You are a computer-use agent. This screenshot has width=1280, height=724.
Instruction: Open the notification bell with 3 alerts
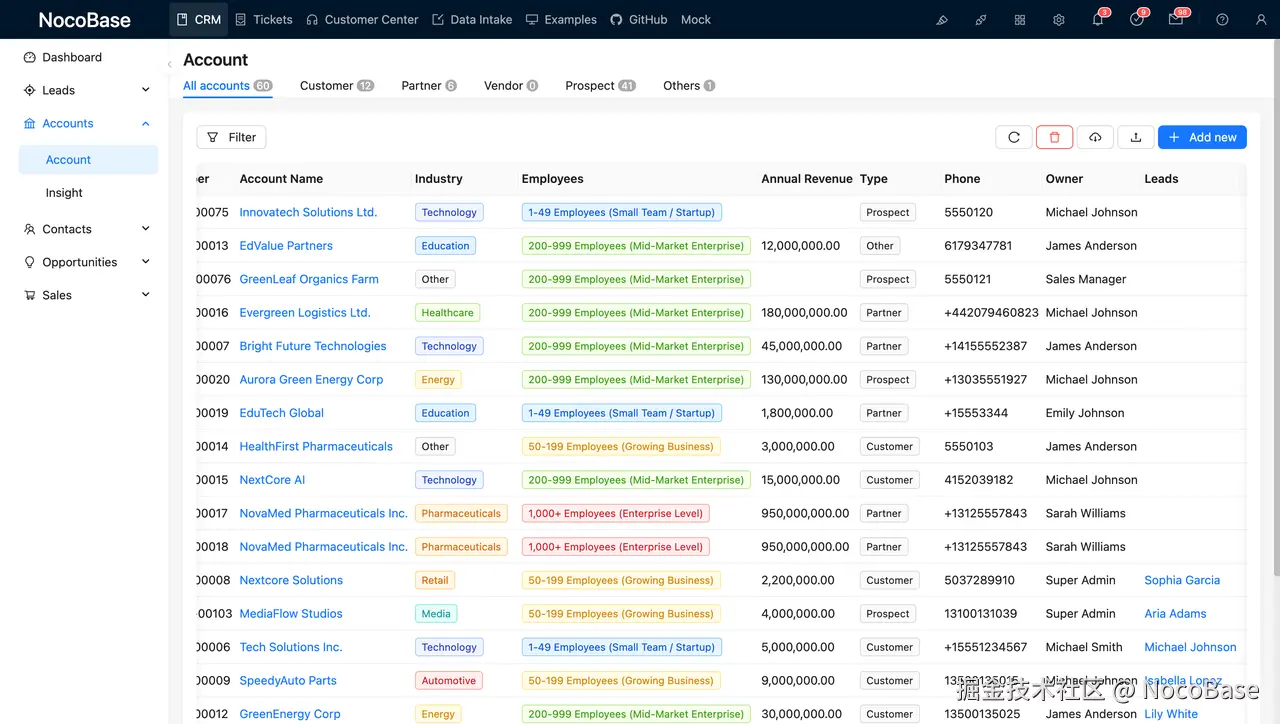[1097, 19]
